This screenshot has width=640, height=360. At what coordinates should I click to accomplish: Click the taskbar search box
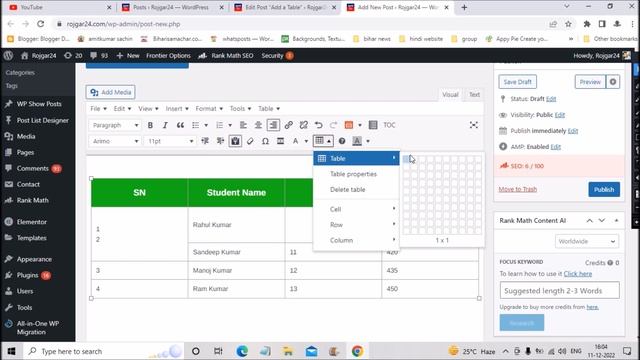[104, 351]
